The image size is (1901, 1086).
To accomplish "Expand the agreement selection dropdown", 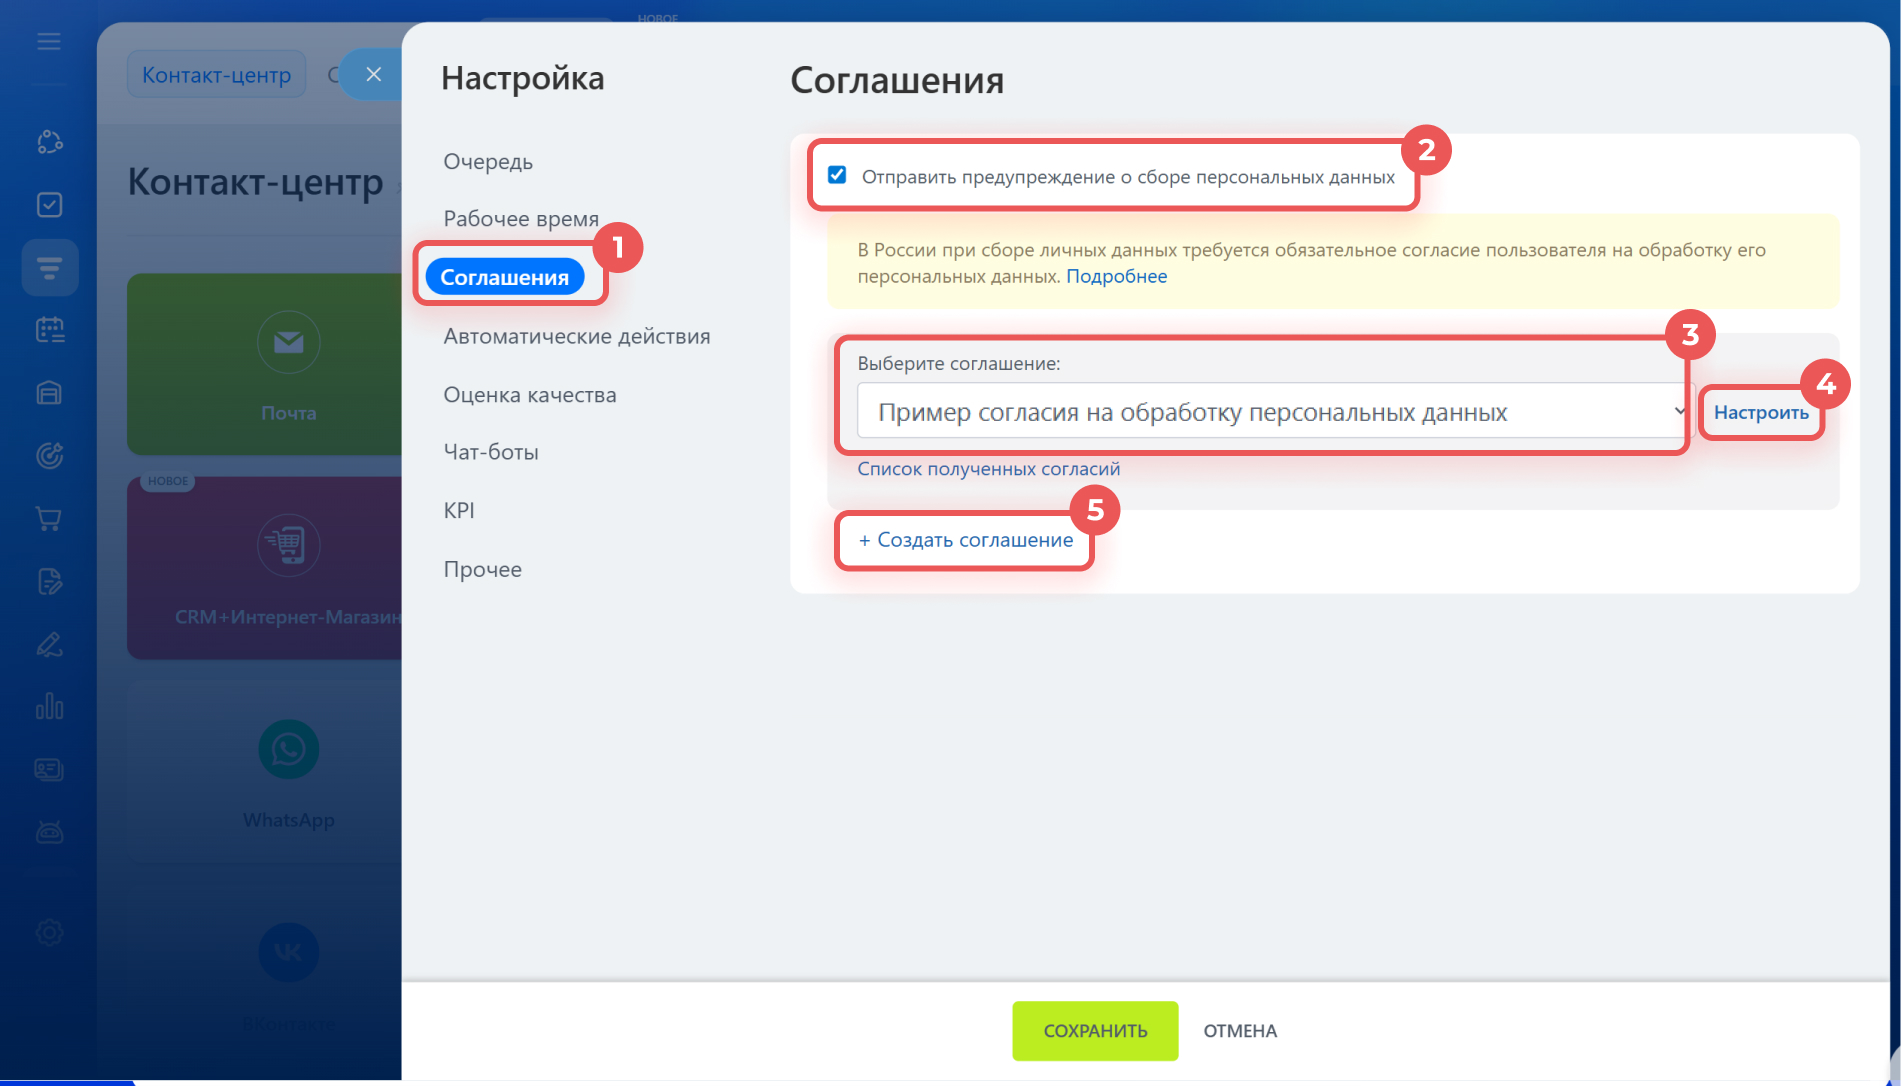I will point(1270,412).
